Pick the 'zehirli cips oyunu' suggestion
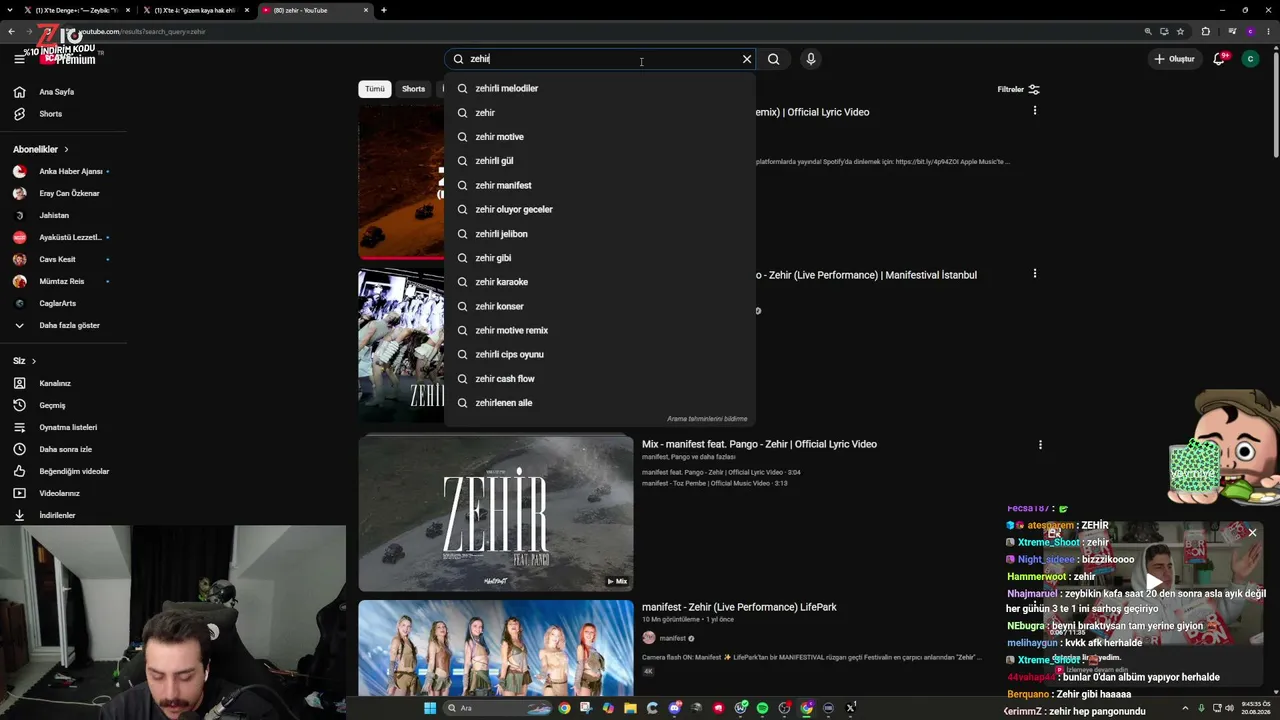 pyautogui.click(x=600, y=354)
